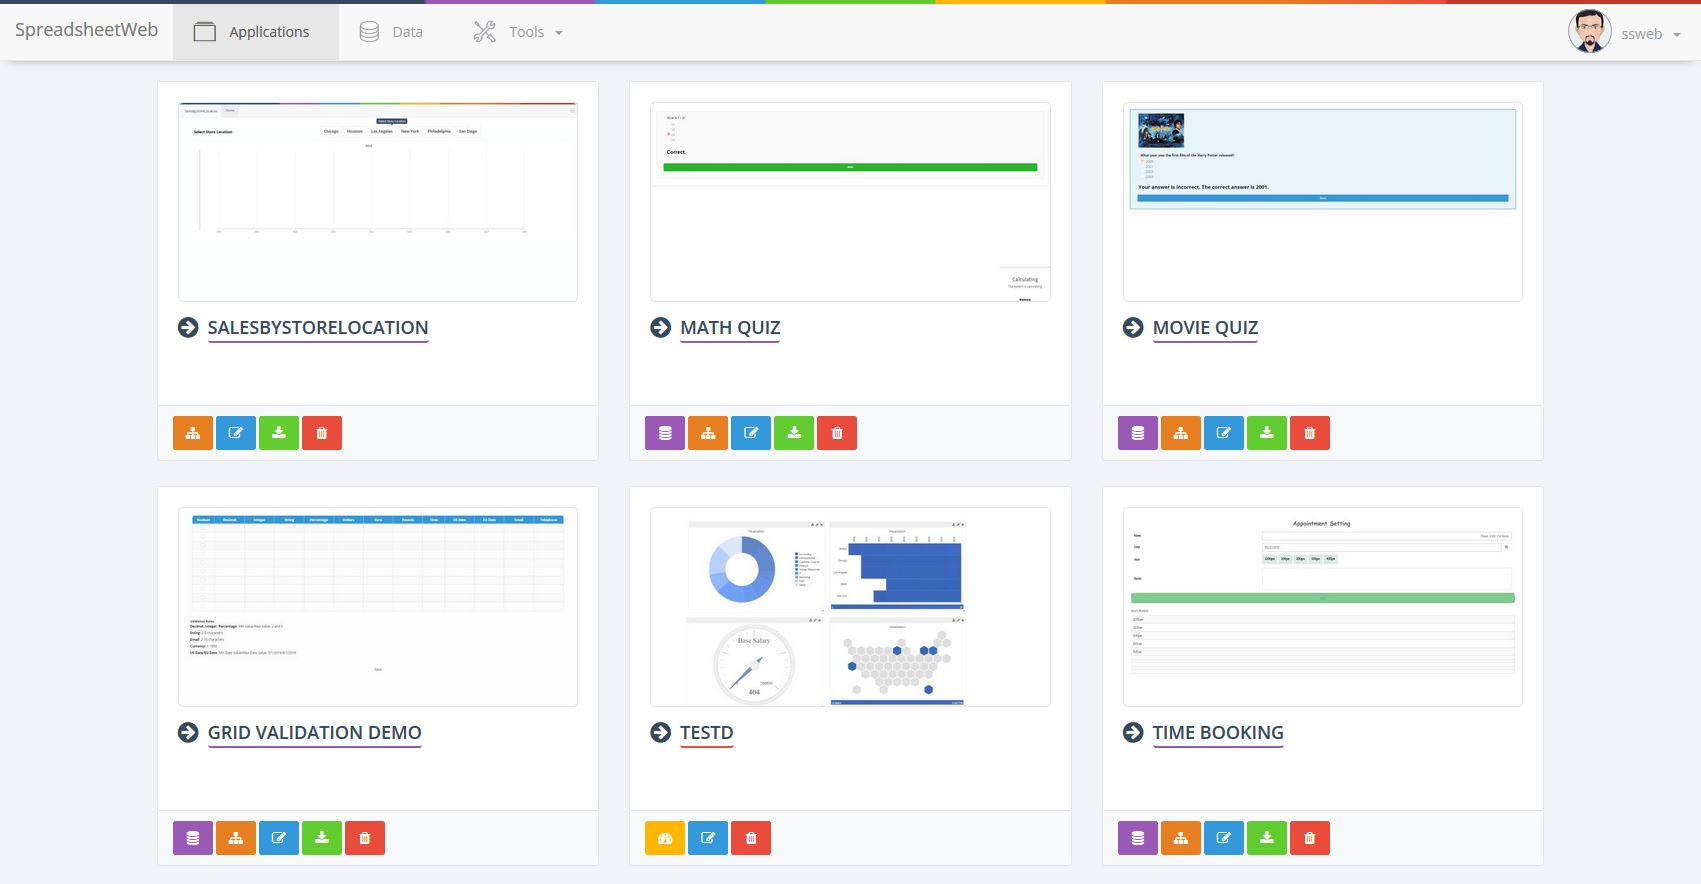Open the ssweb user account menu
Screen dimensions: 1701x884
1625,32
